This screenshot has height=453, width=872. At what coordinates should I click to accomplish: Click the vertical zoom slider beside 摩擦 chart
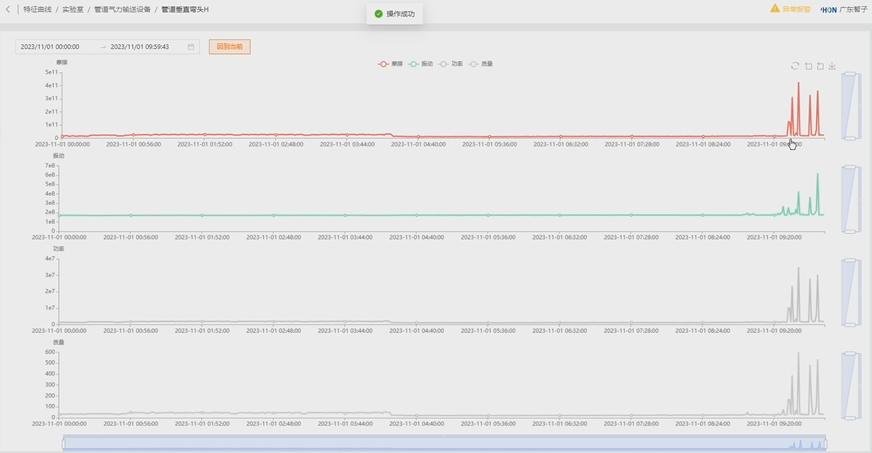coord(851,105)
